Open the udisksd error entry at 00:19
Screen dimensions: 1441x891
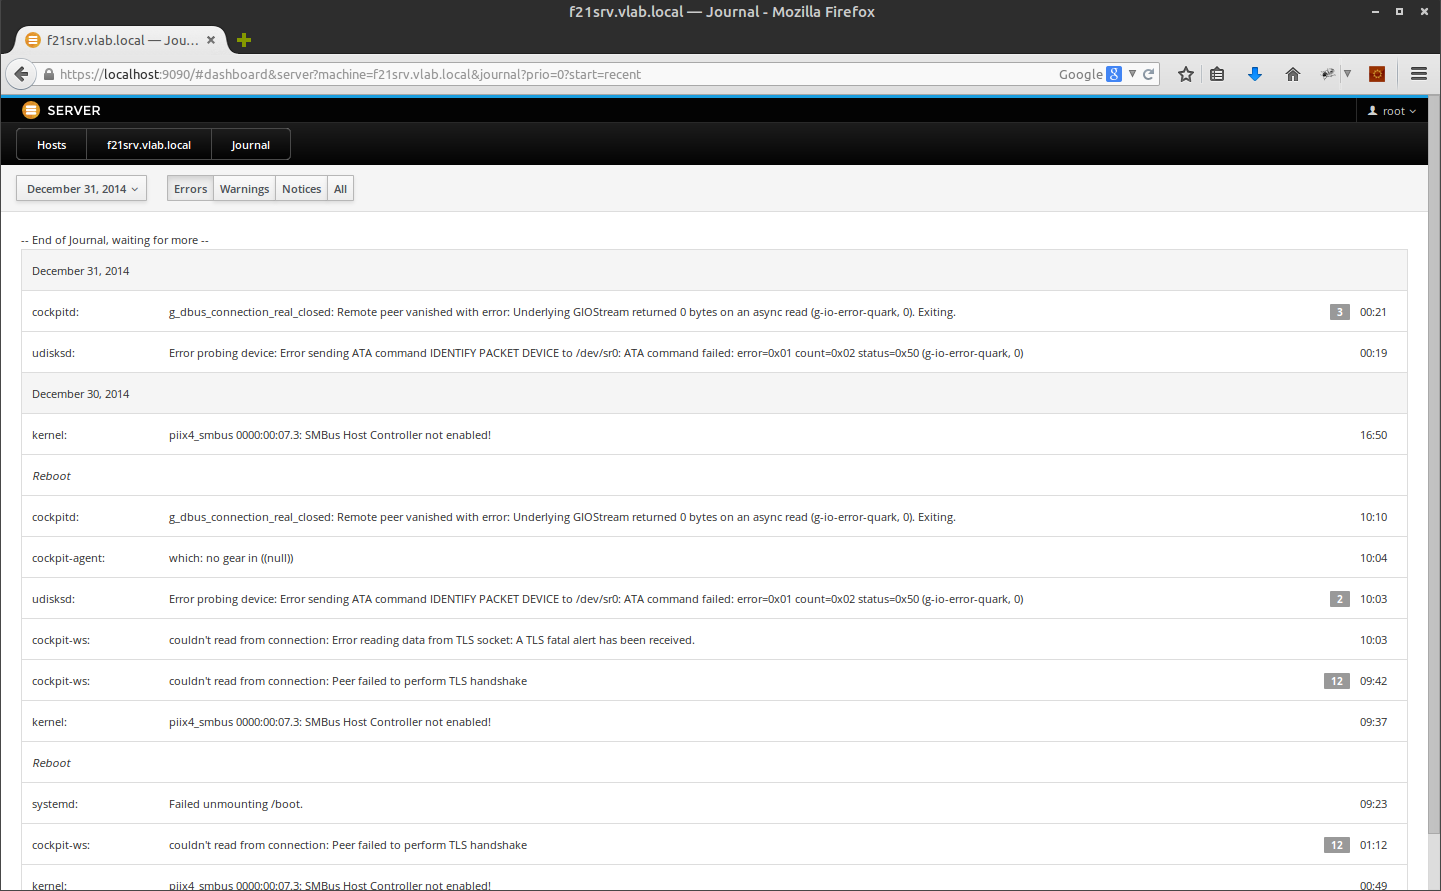pos(595,353)
